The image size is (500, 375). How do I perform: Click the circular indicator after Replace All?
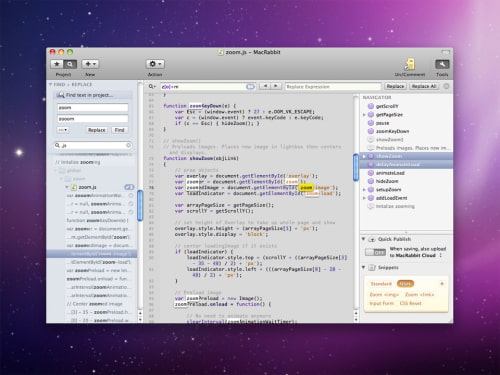446,86
